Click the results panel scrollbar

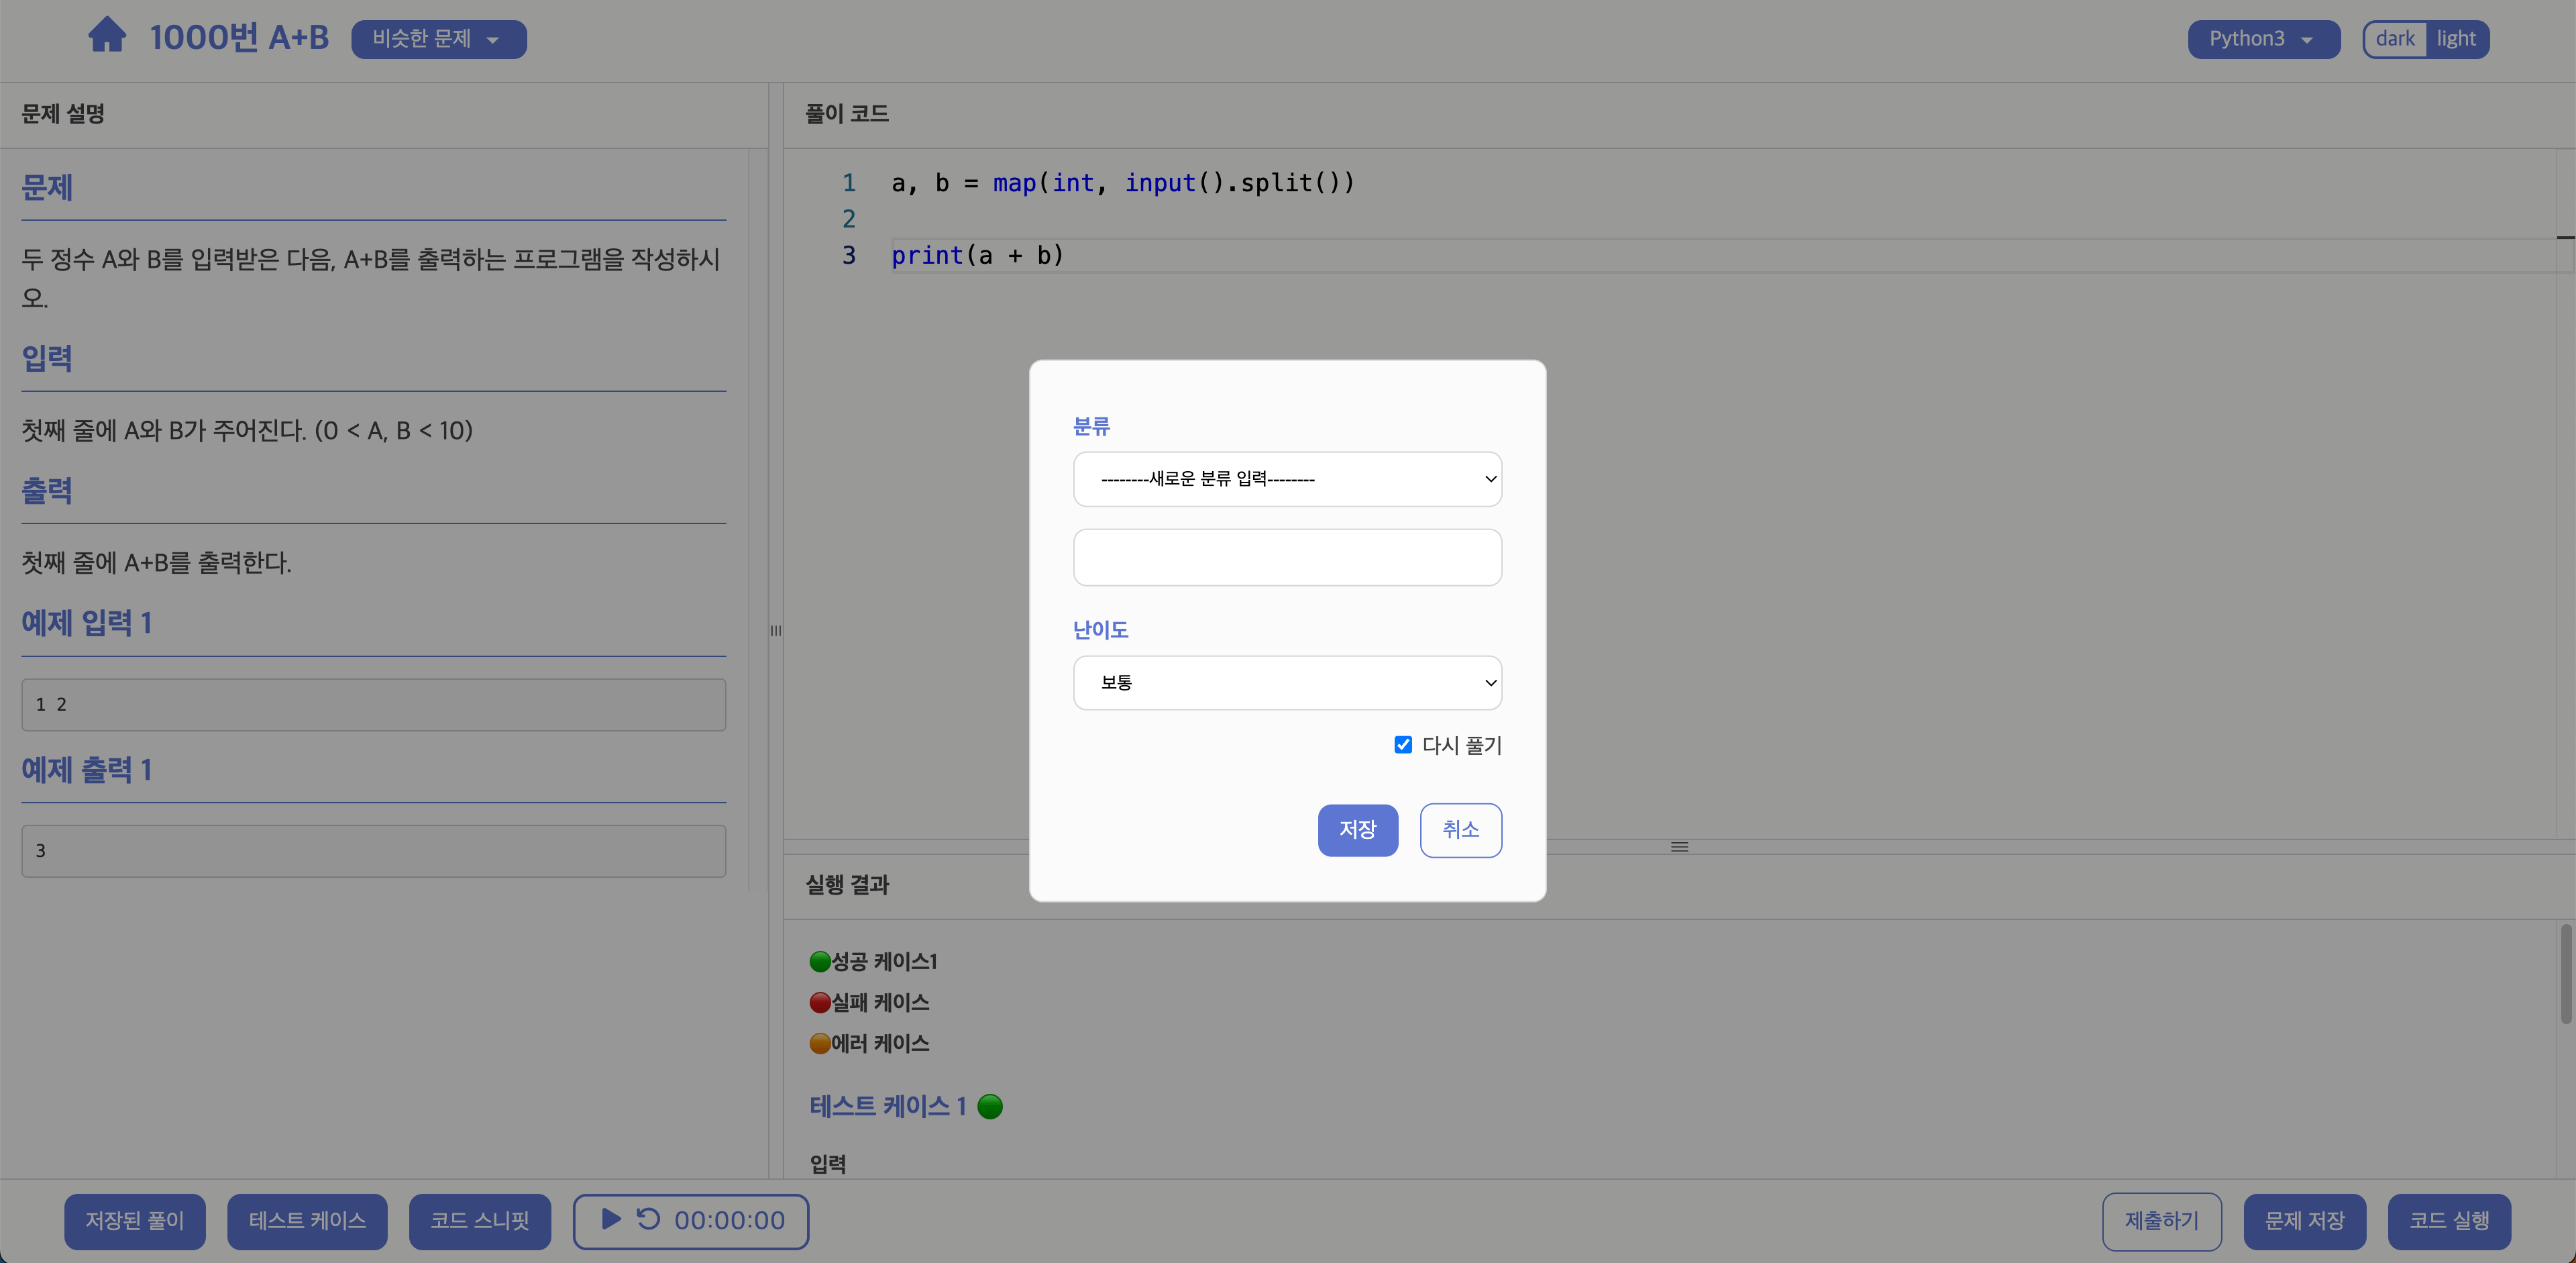[2565, 975]
